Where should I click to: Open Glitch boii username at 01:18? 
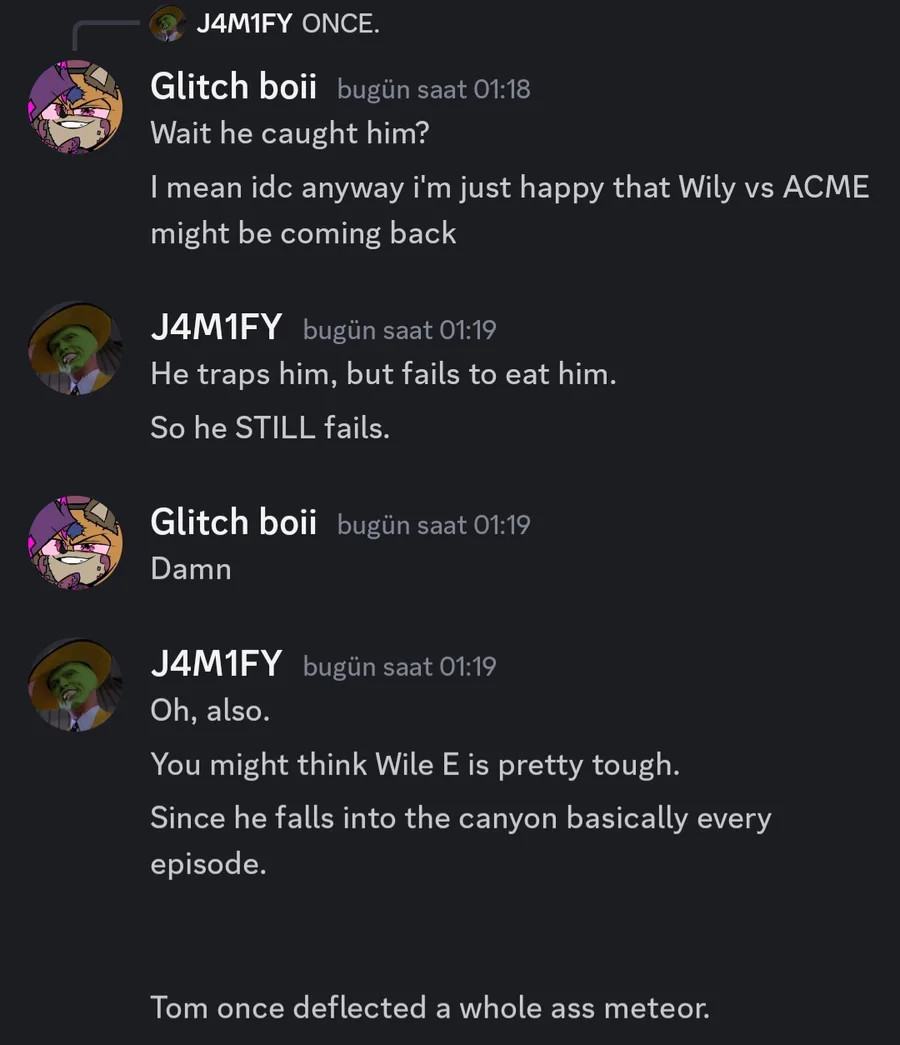click(x=233, y=87)
